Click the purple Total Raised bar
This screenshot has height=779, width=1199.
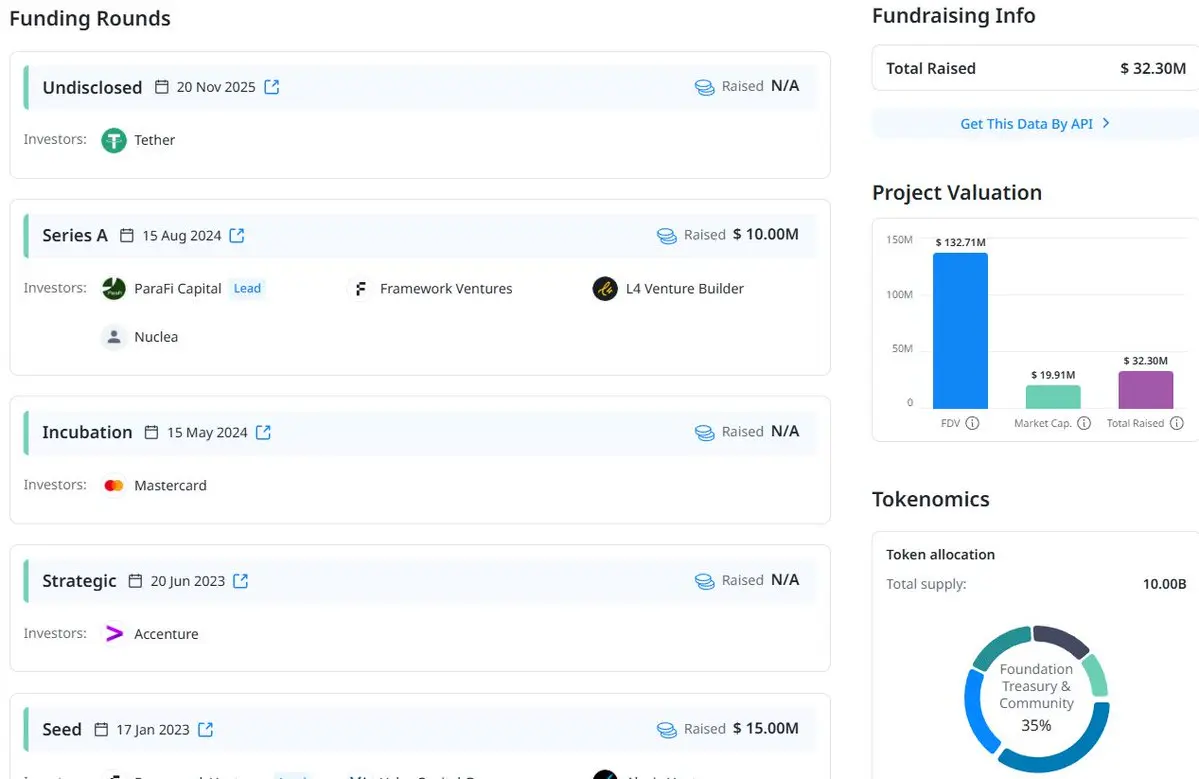(x=1145, y=390)
